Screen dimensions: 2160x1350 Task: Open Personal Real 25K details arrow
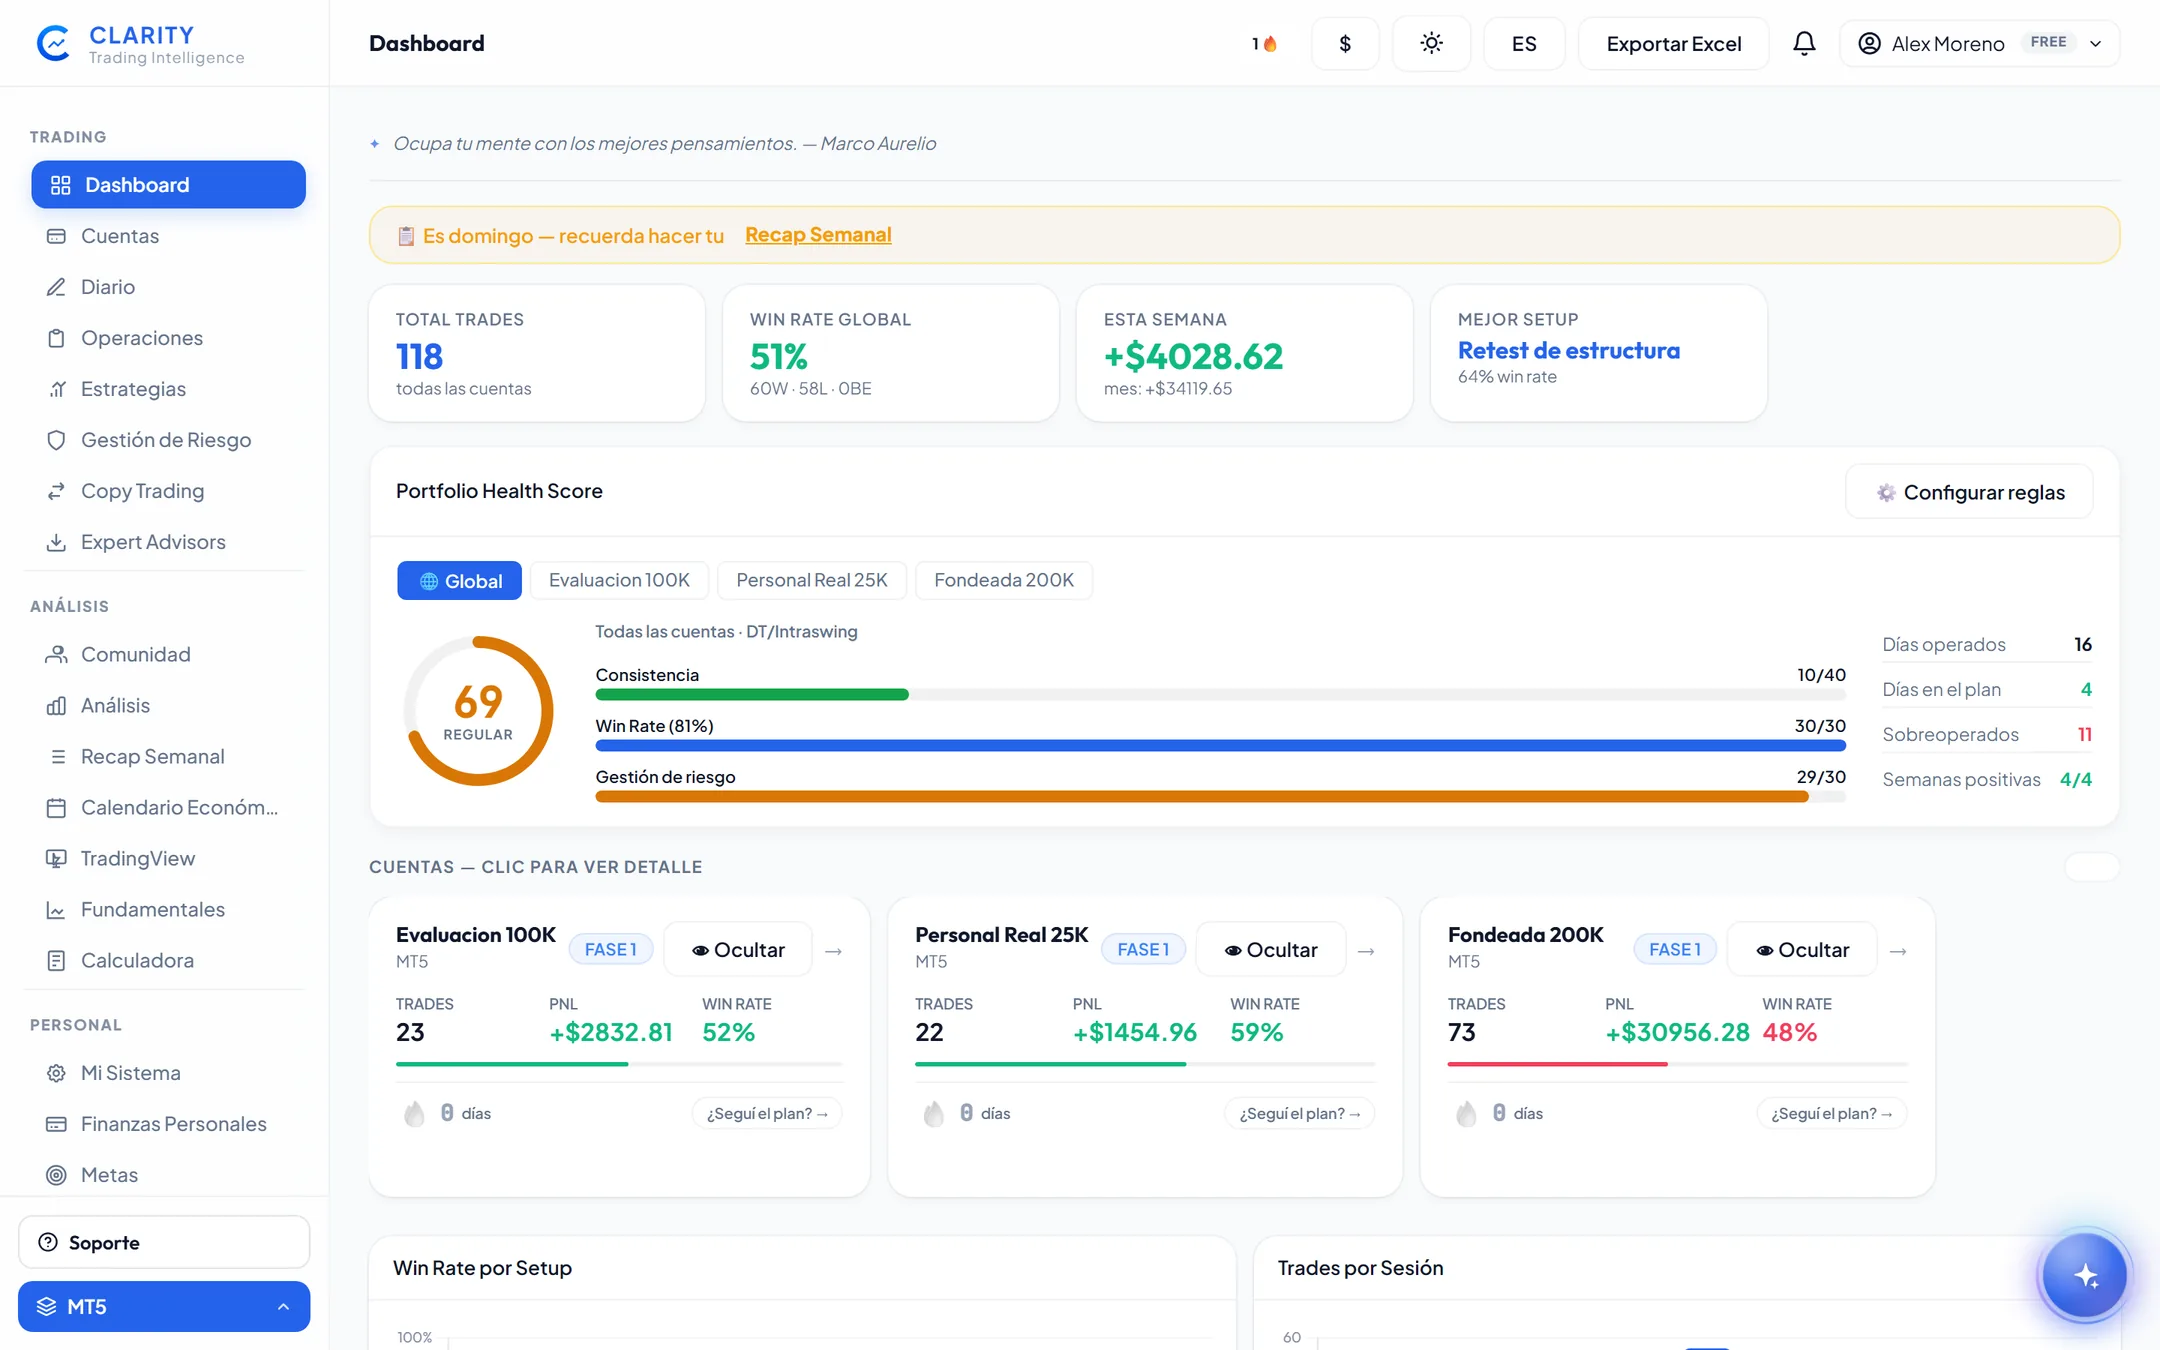(x=1366, y=951)
